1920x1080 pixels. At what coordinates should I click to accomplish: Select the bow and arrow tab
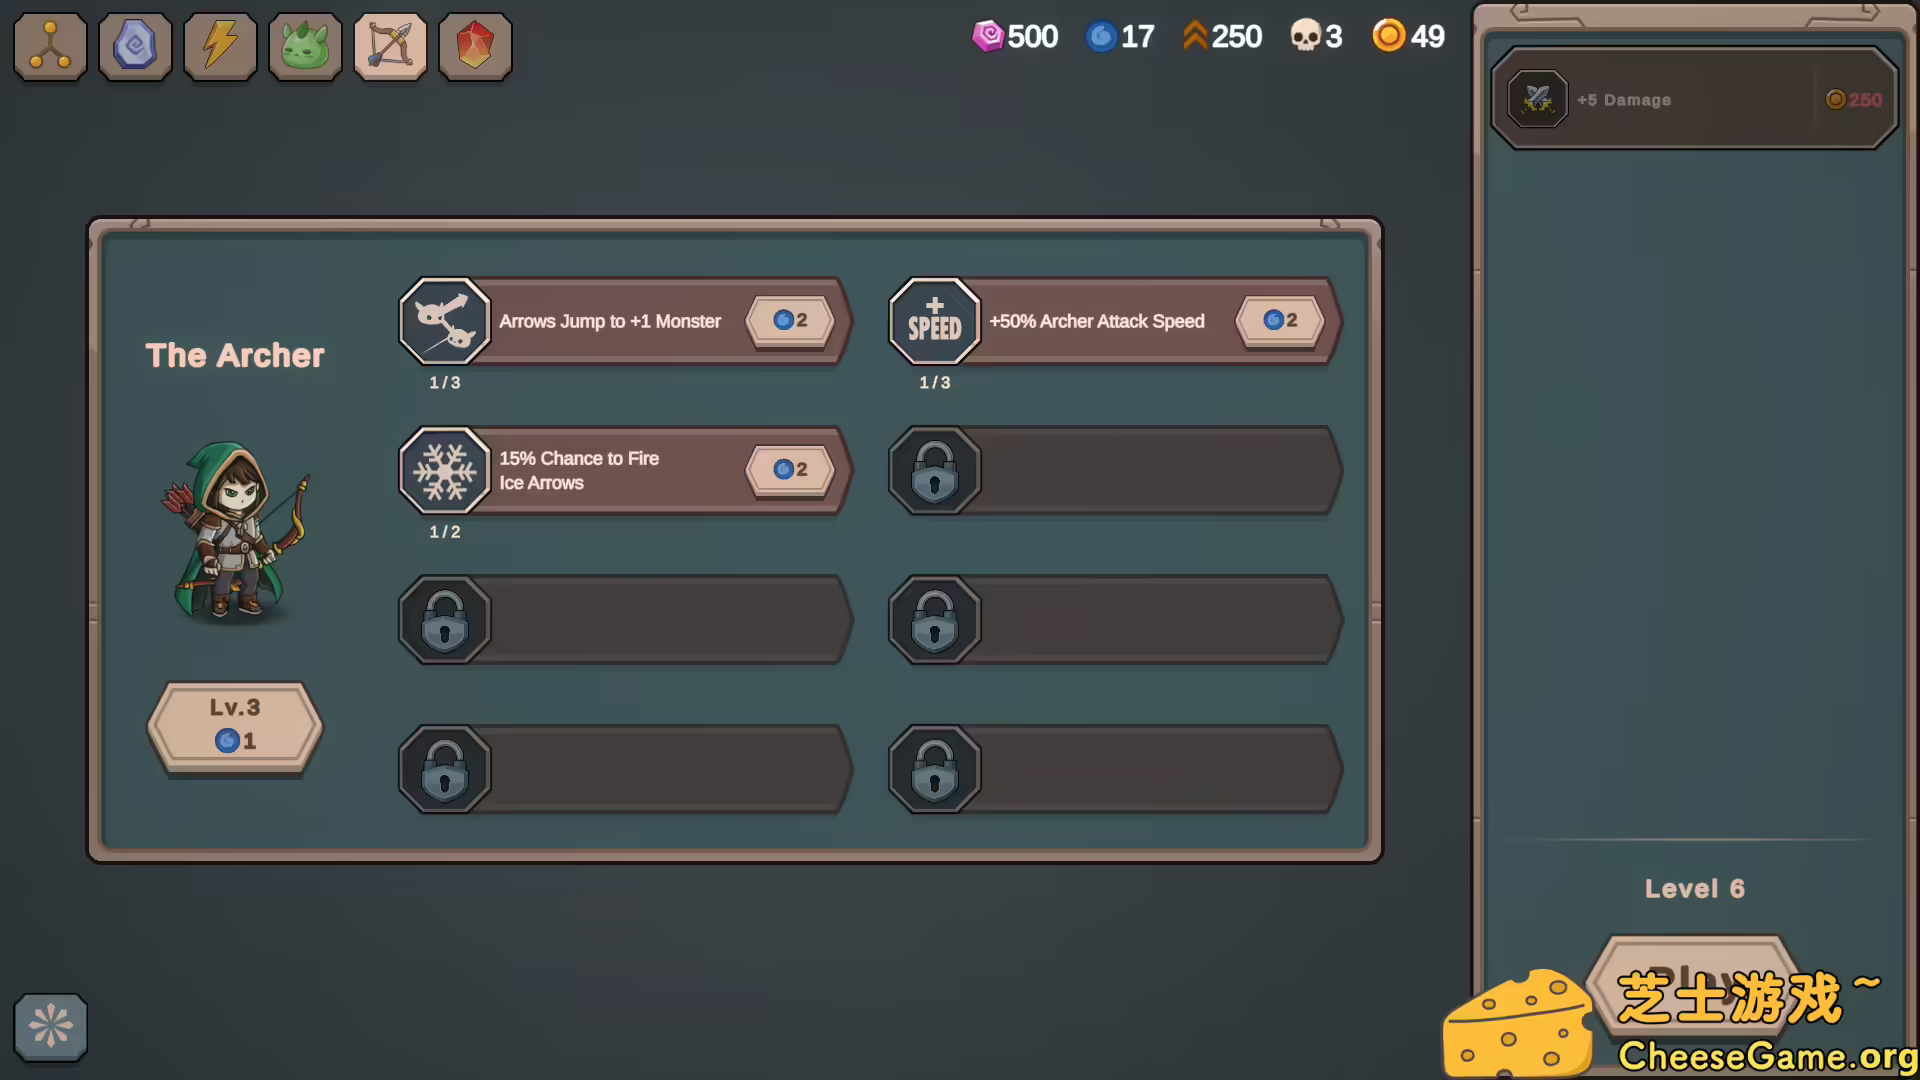coord(390,46)
